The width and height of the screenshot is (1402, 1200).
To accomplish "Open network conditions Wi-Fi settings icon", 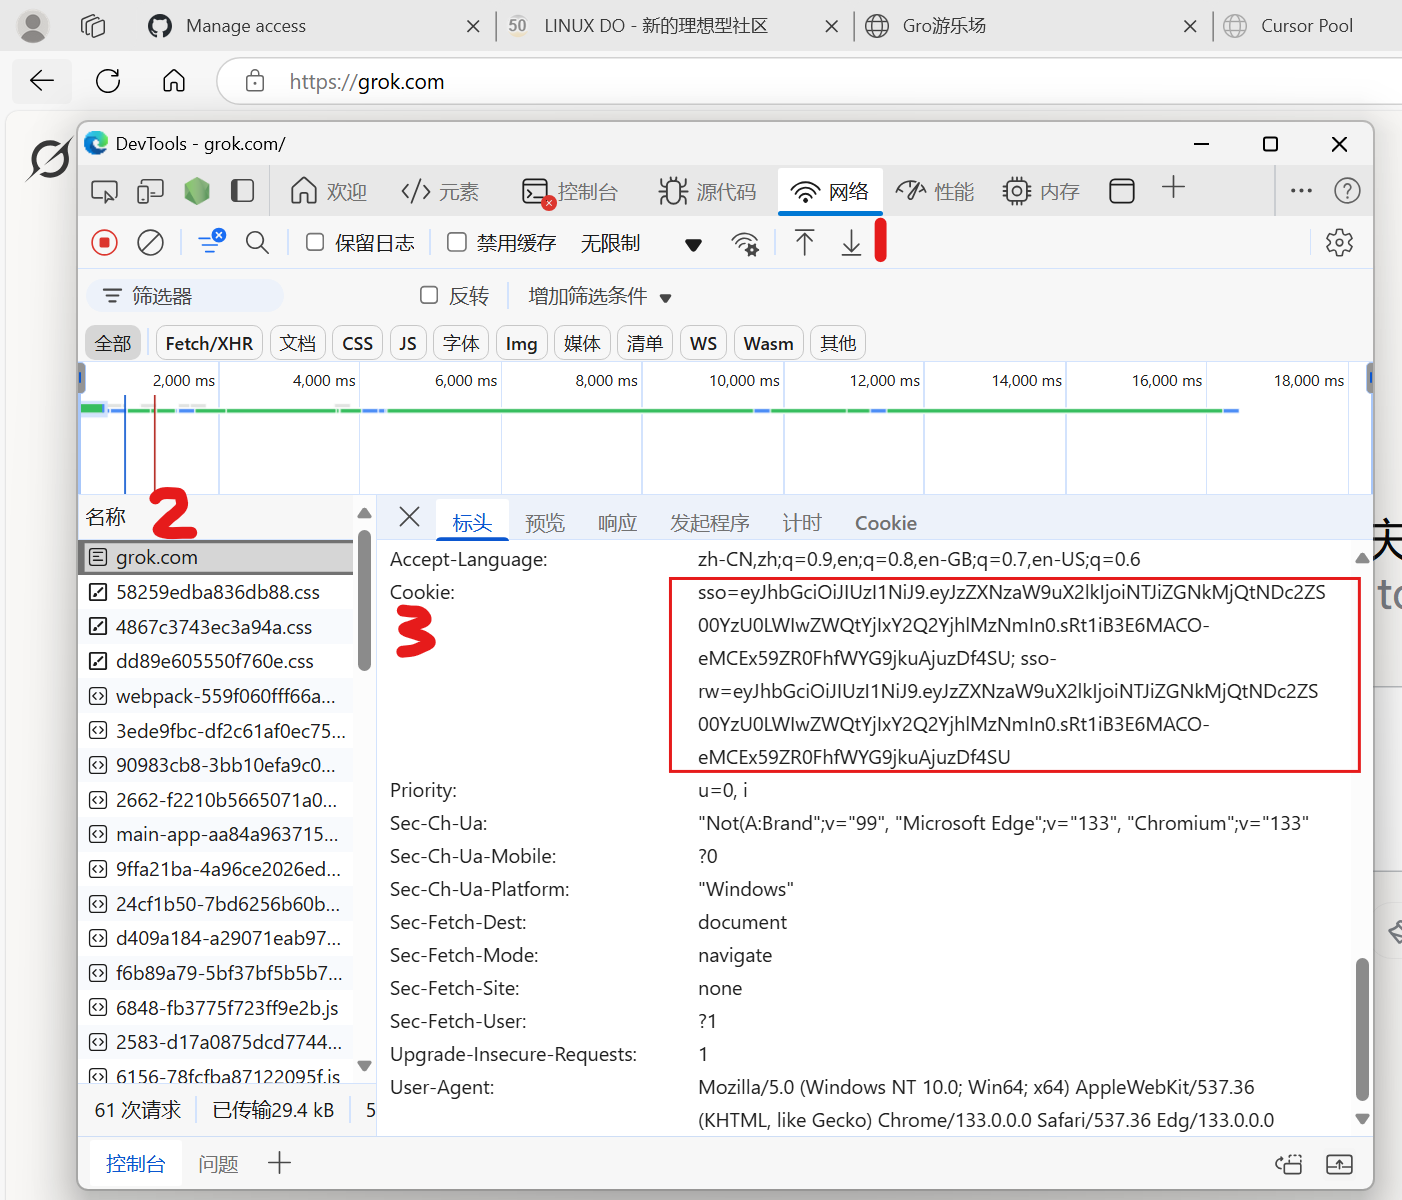I will [744, 243].
